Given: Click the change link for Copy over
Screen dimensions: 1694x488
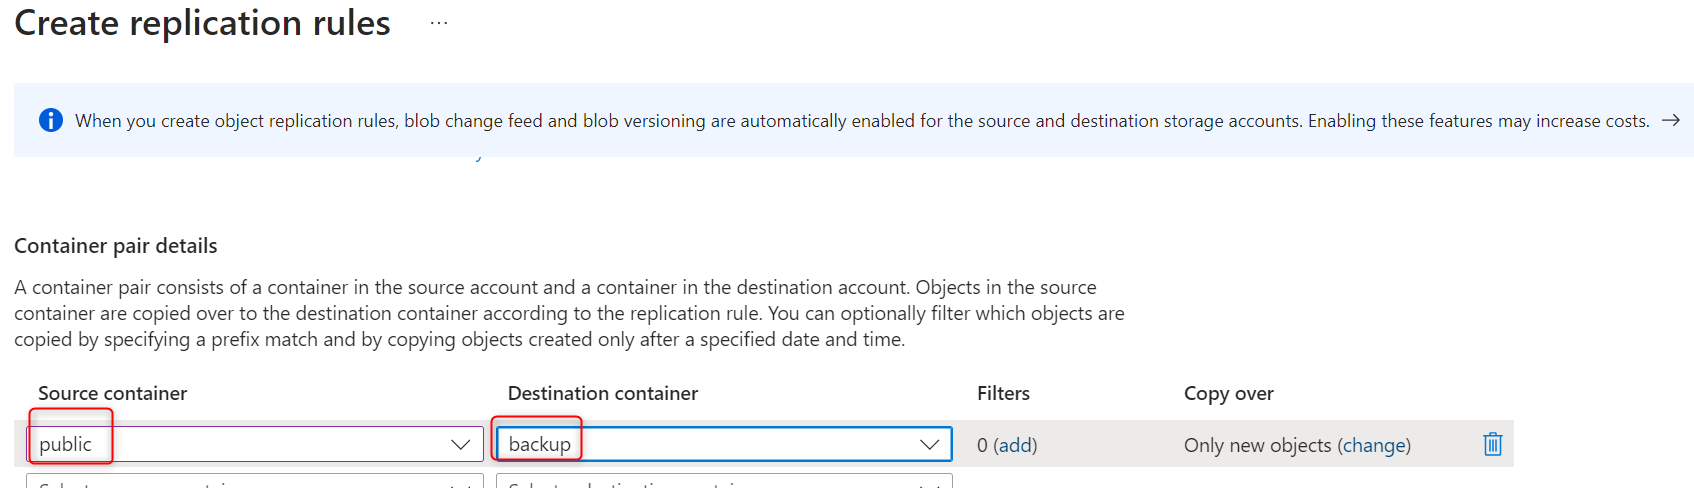Looking at the screenshot, I should [x=1374, y=445].
